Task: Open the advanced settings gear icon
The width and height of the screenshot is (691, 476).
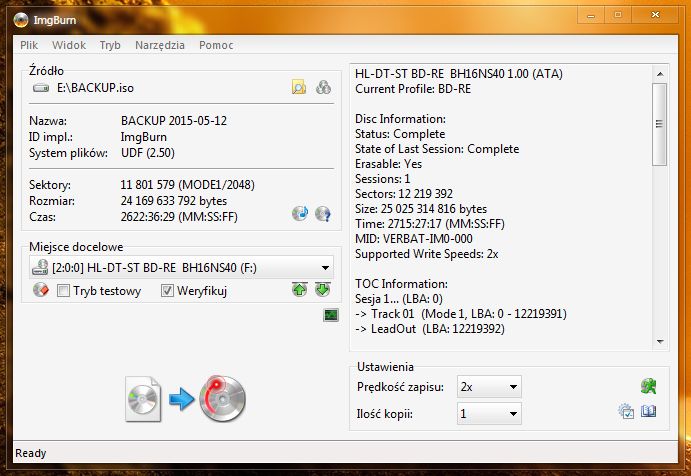Action: point(626,412)
